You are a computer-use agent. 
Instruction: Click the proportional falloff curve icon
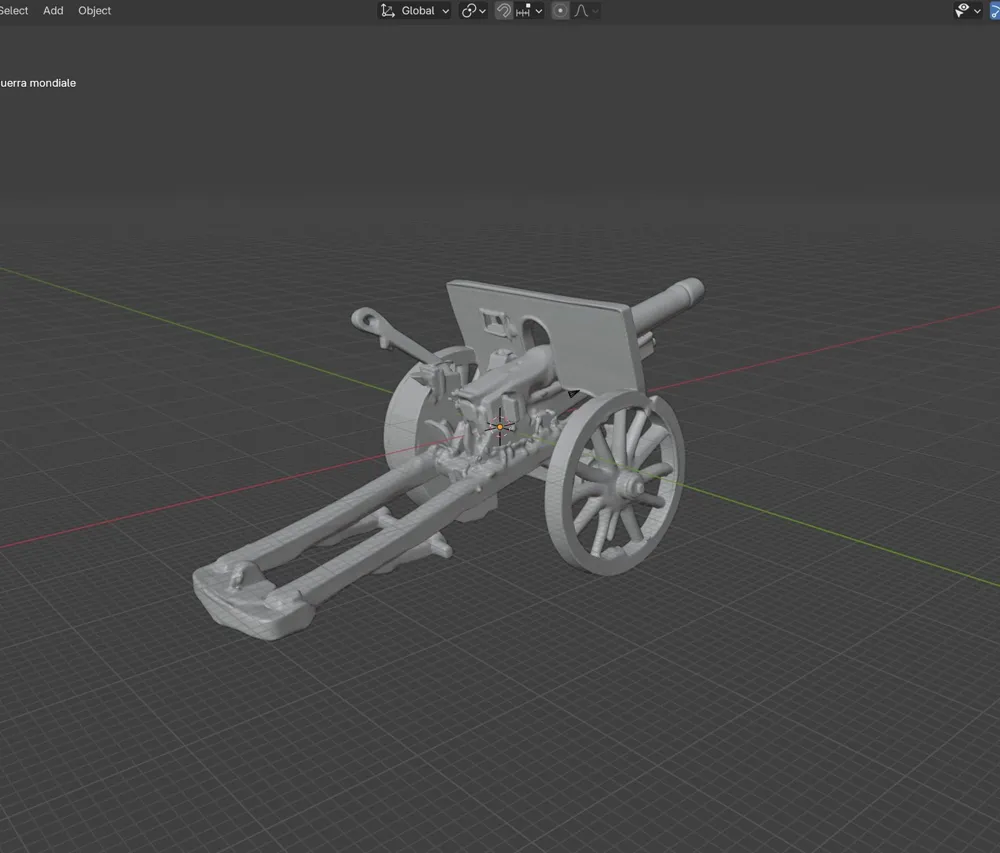pos(580,11)
